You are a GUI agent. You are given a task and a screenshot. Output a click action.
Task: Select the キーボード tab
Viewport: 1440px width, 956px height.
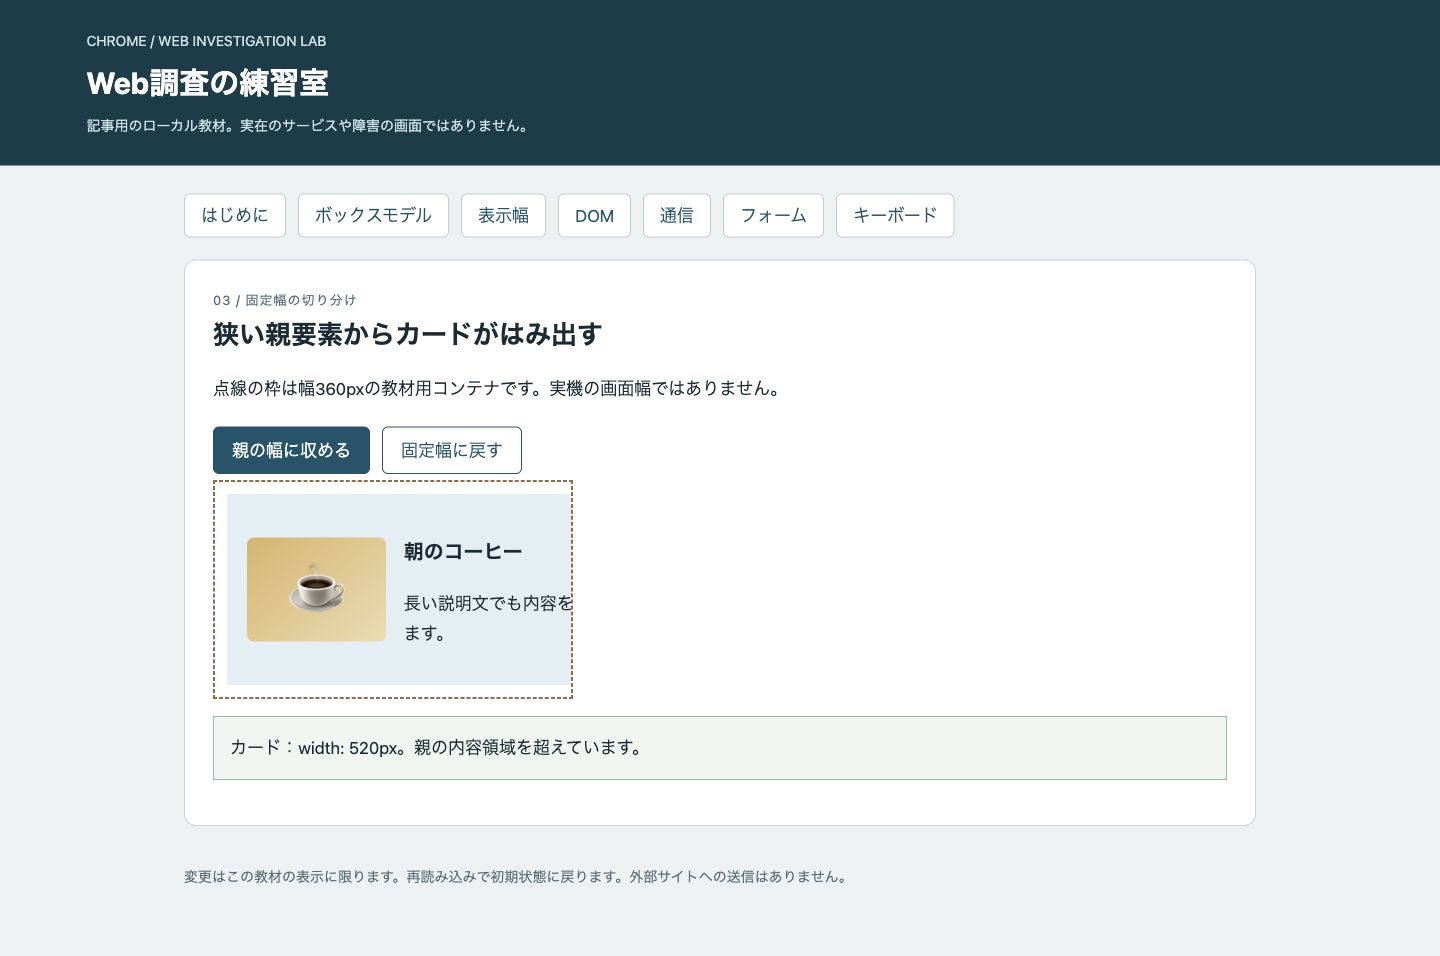pyautogui.click(x=895, y=215)
